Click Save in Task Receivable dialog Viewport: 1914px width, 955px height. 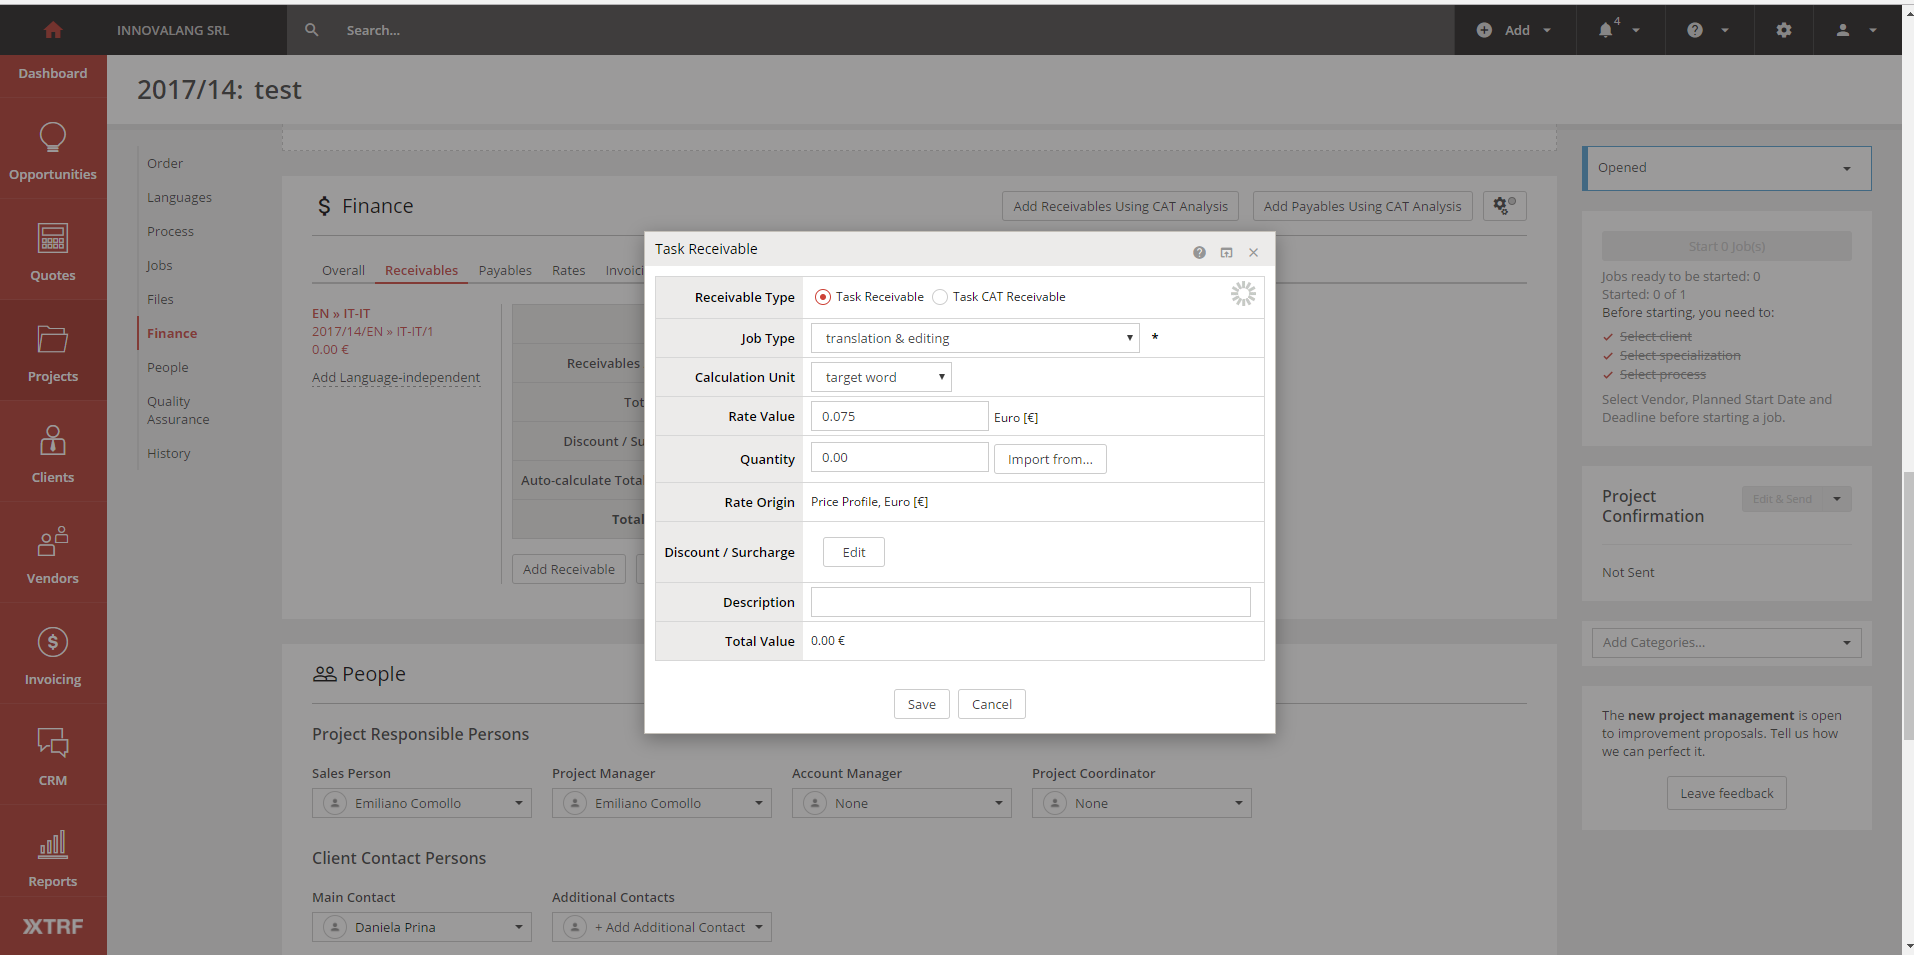[x=921, y=704]
